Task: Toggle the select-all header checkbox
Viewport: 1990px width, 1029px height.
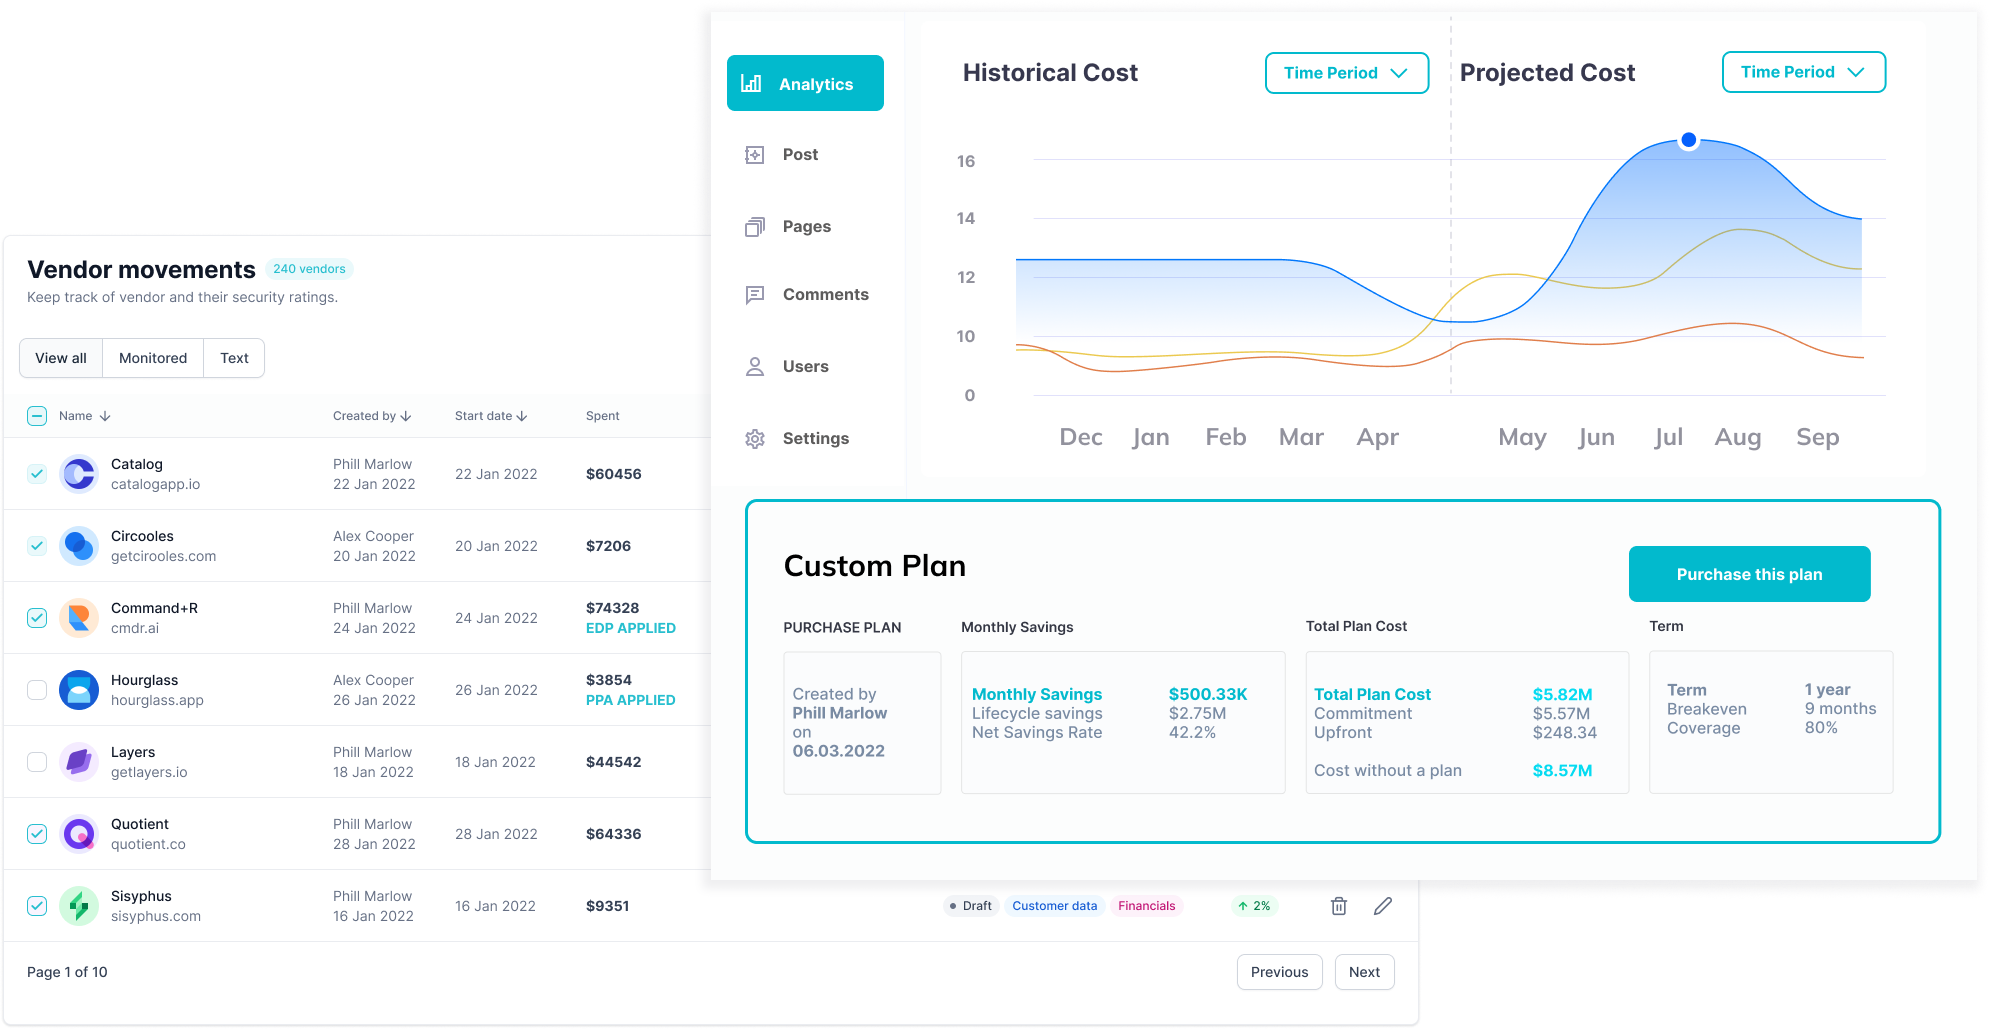Action: tap(37, 416)
